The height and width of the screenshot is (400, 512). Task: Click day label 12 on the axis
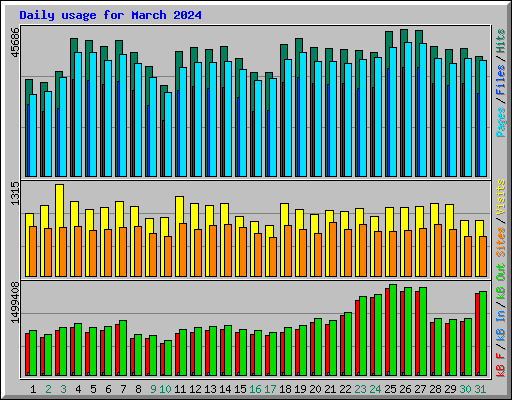[x=195, y=389]
